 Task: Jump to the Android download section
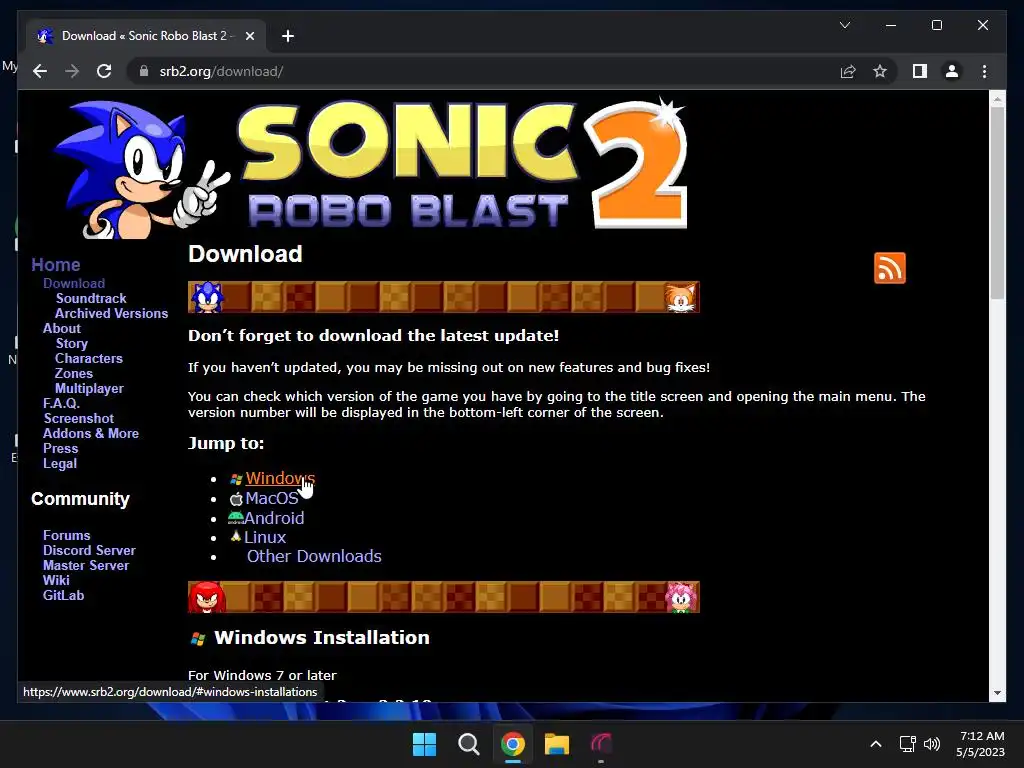274,518
